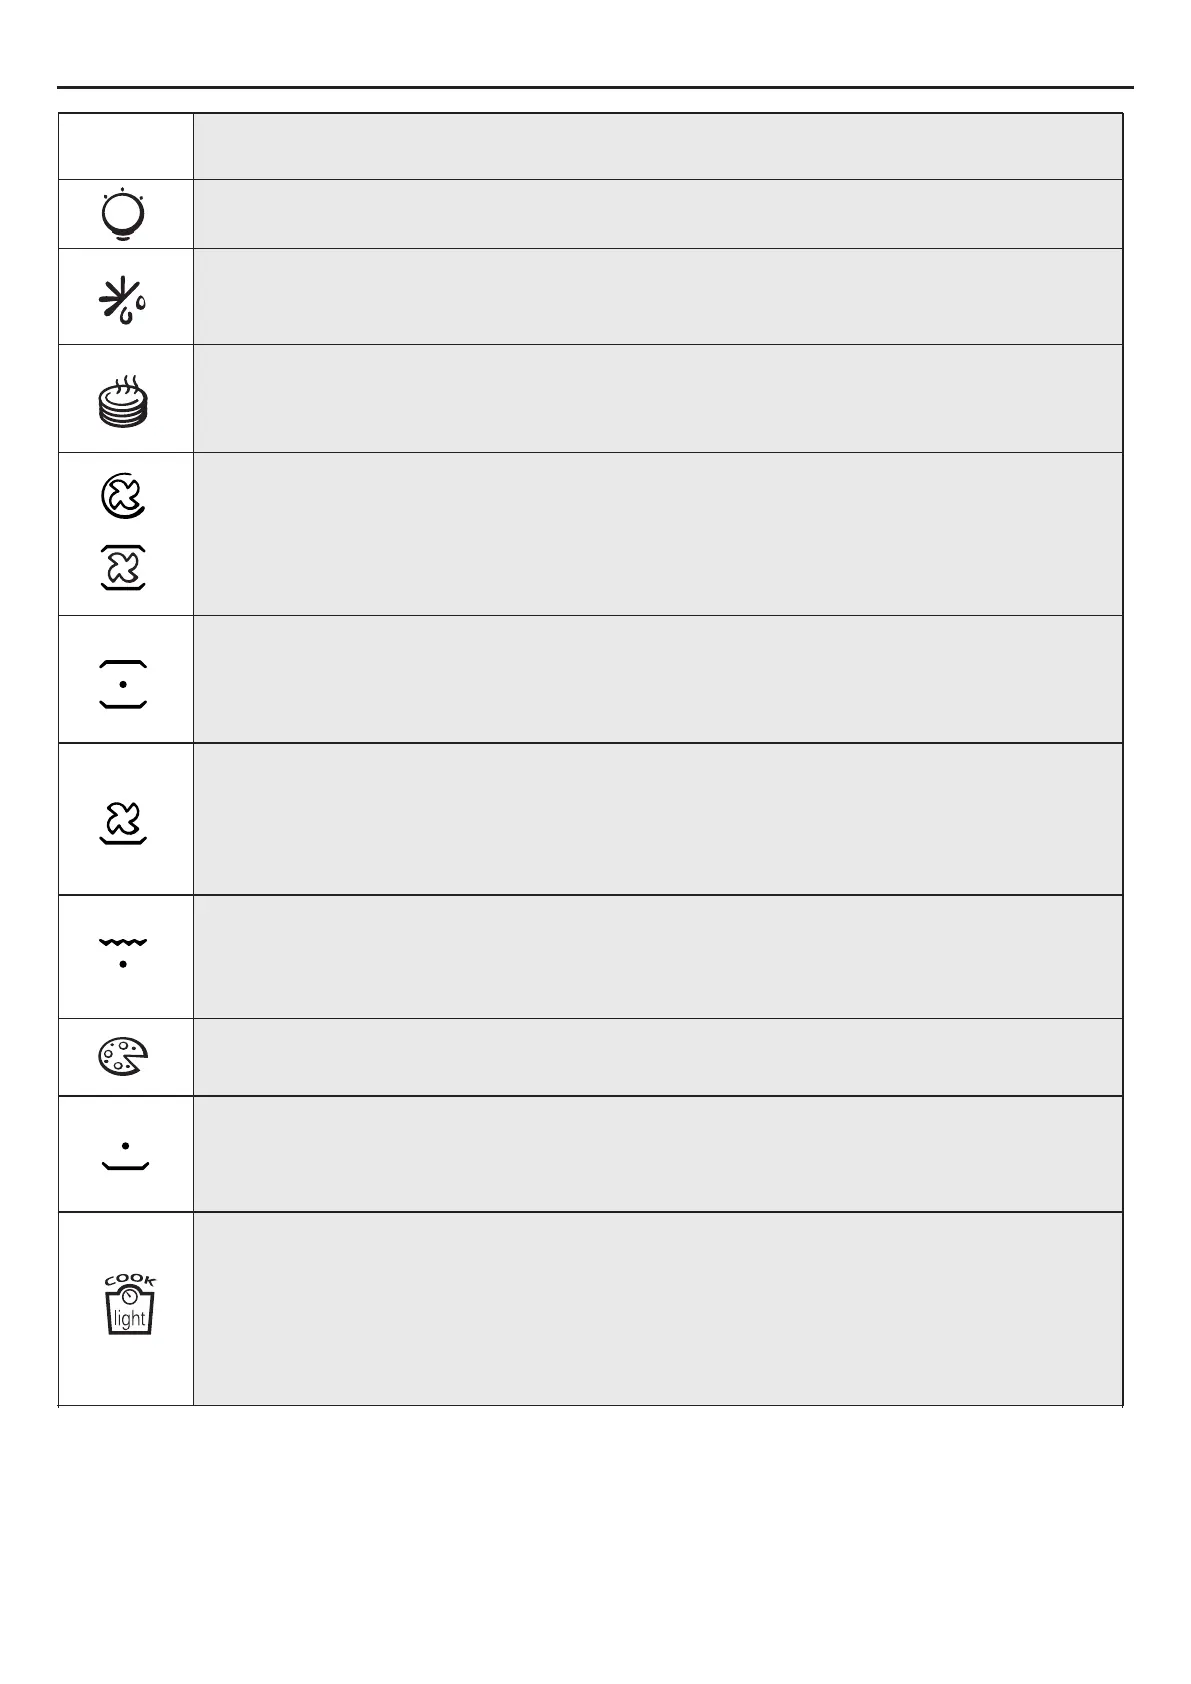1191x1684 pixels.
Task: Click the steaming plate-warmer icon
Action: pos(125,400)
